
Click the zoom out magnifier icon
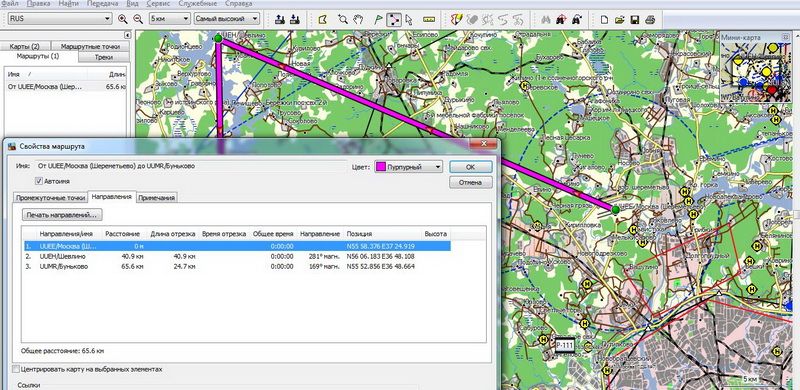point(138,19)
